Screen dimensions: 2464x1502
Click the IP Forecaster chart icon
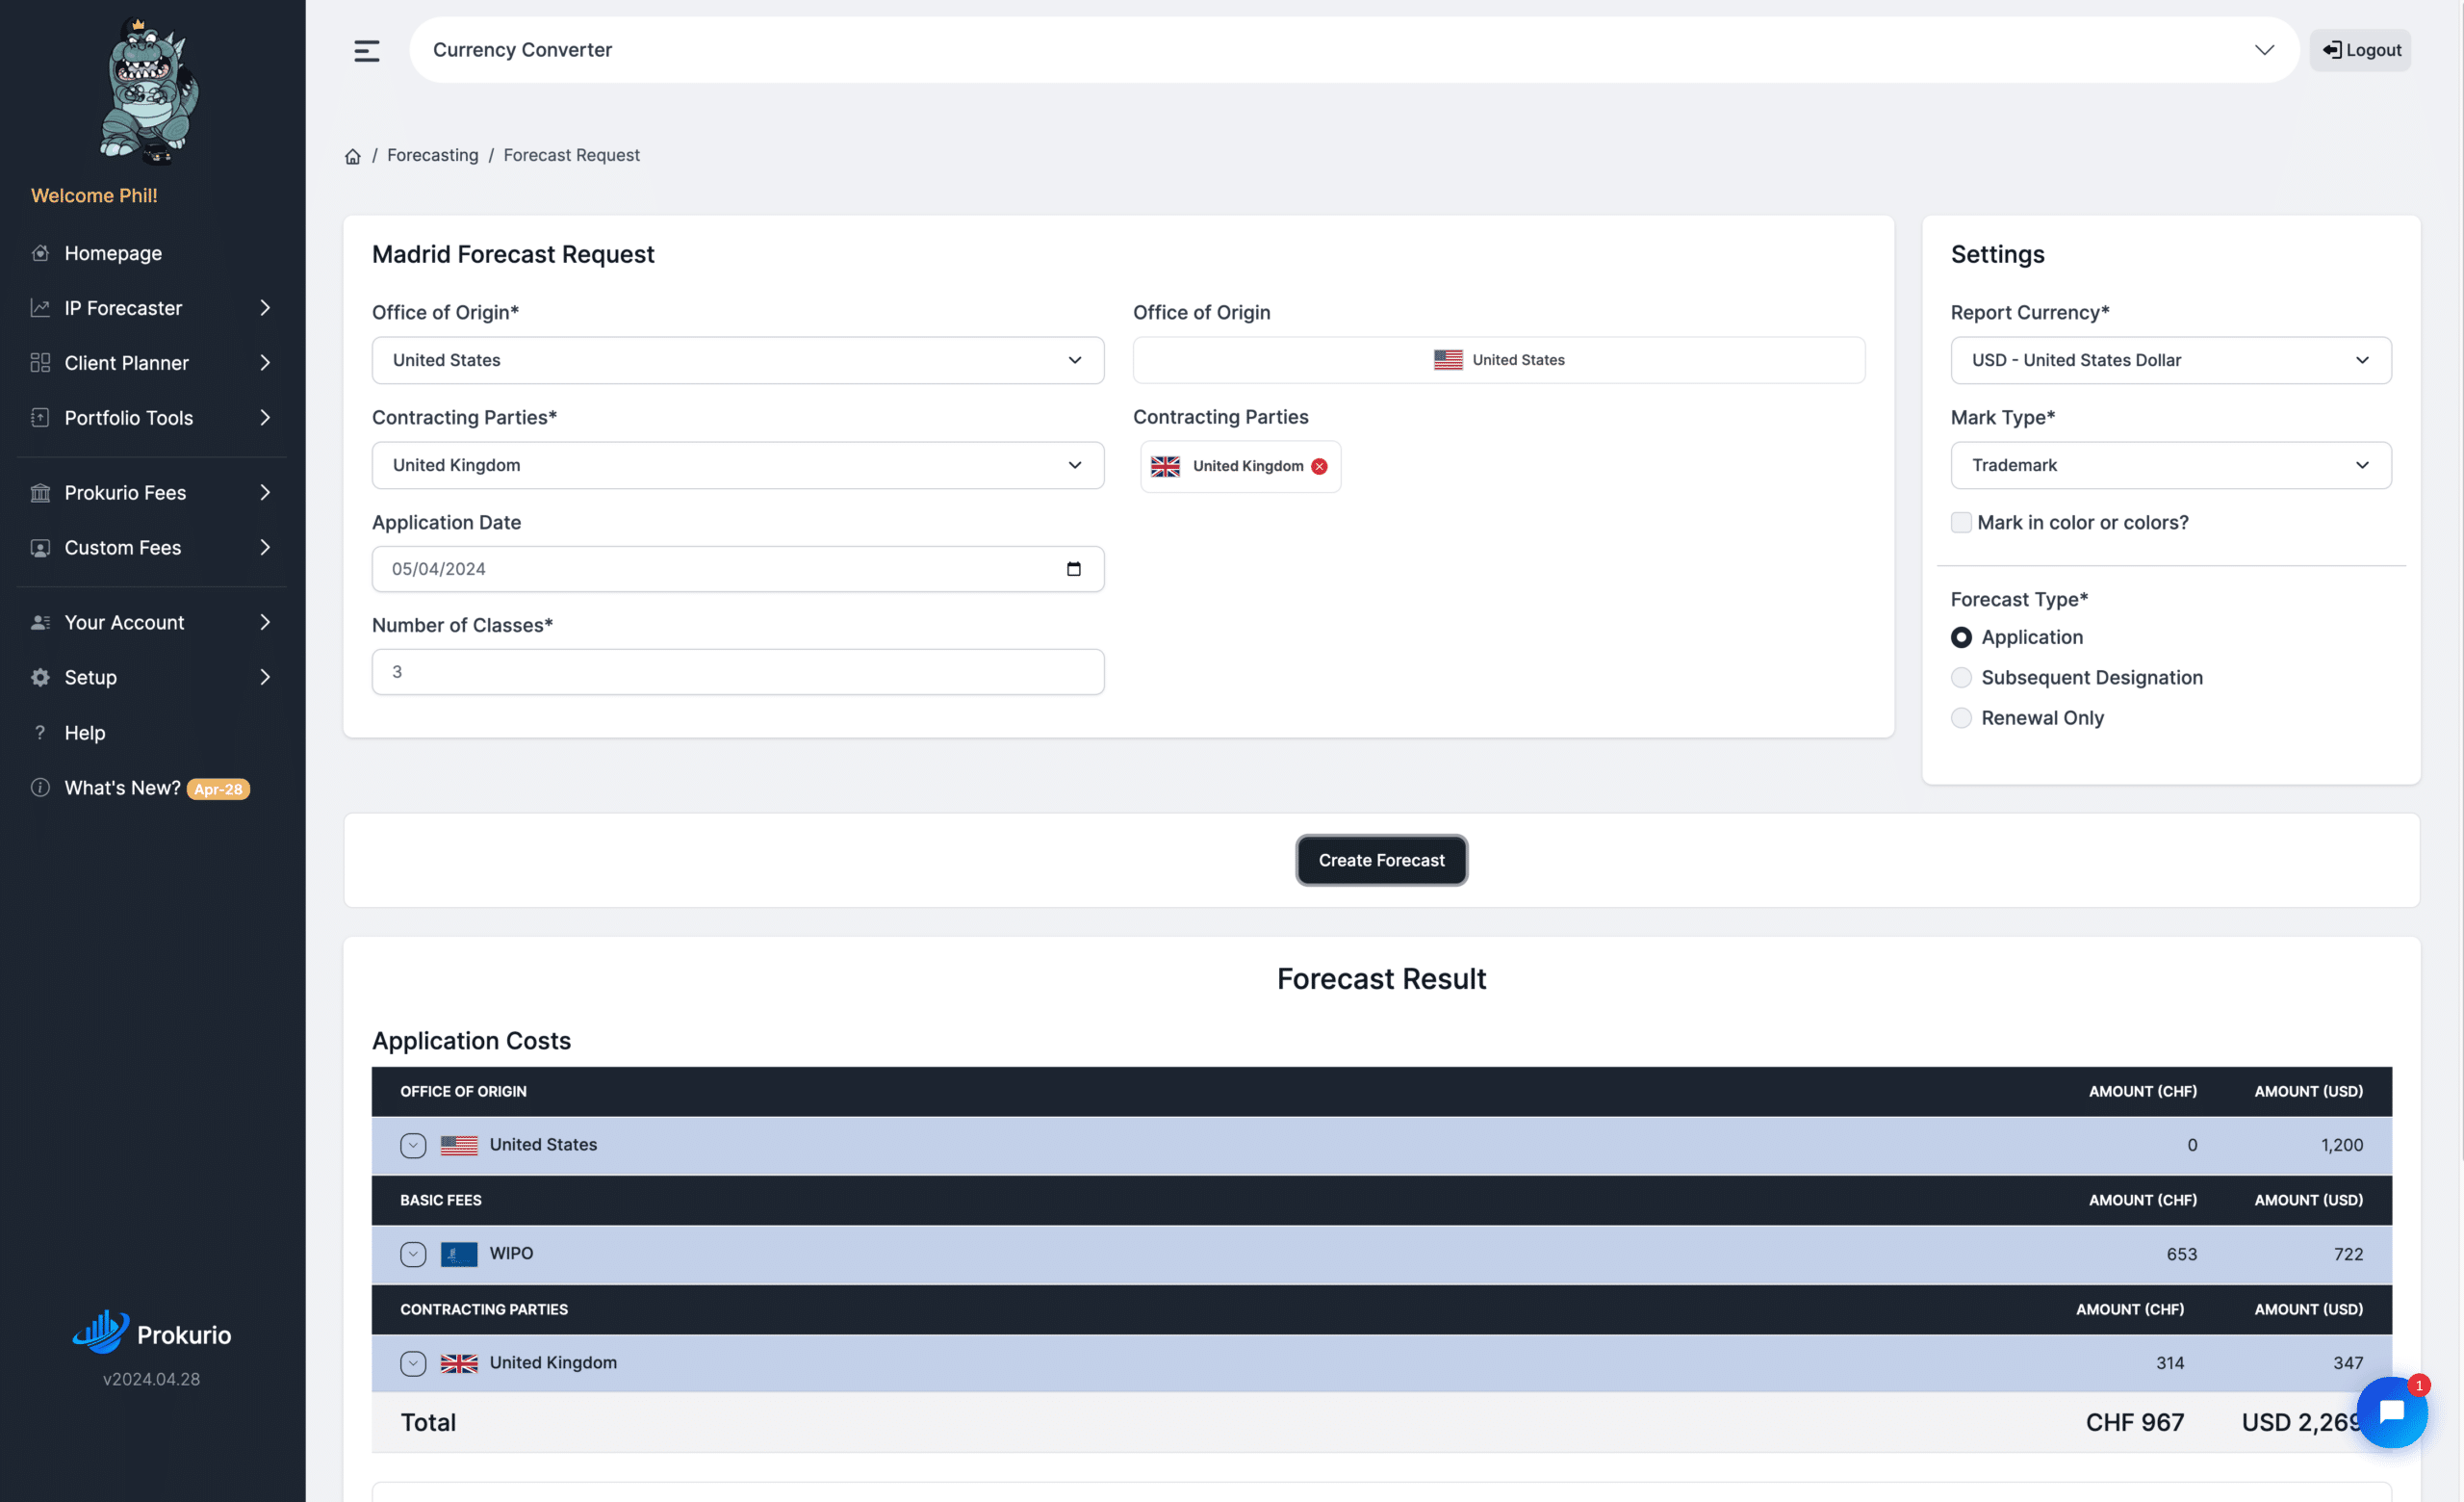40,308
